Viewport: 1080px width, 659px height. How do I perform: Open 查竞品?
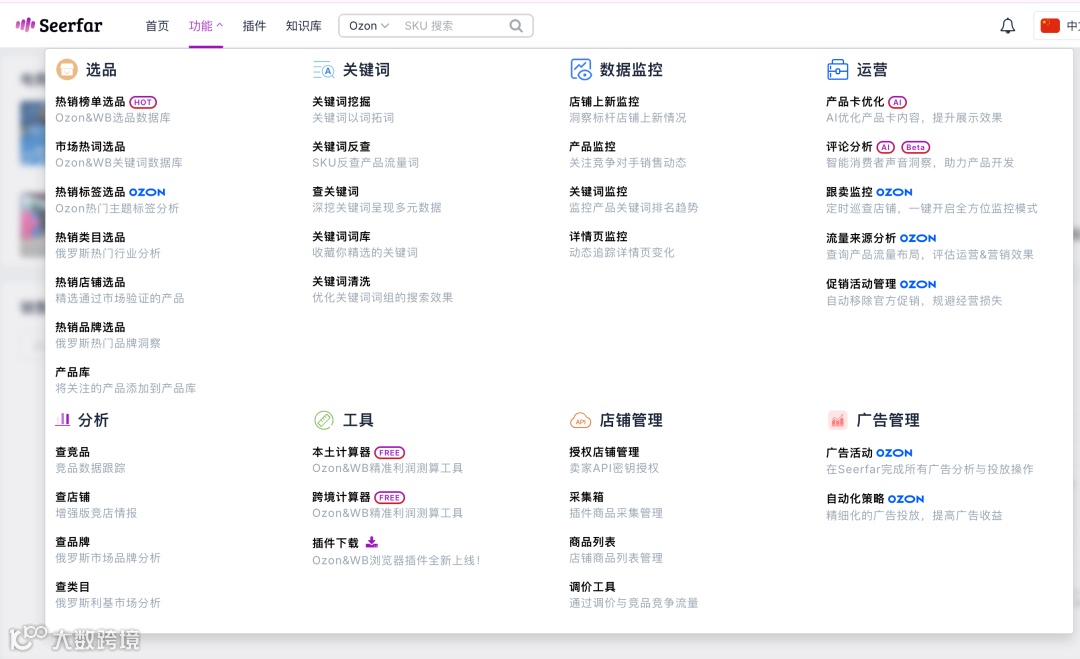(x=72, y=452)
